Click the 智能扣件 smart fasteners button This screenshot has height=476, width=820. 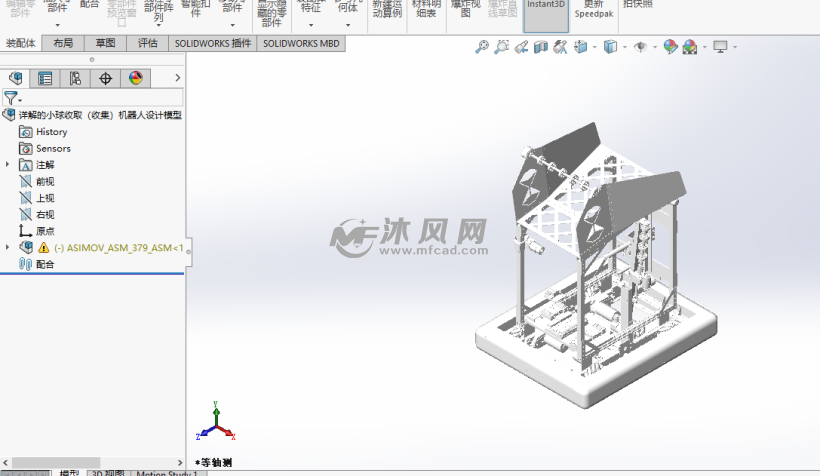pyautogui.click(x=195, y=9)
